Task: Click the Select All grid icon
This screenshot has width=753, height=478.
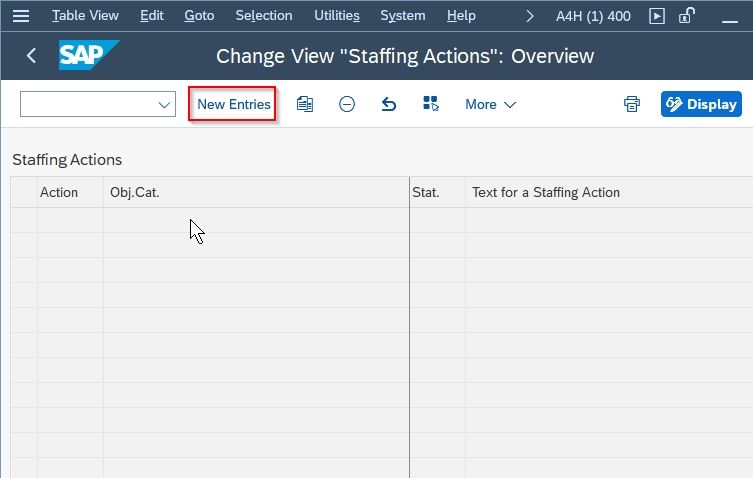Action: pos(431,104)
